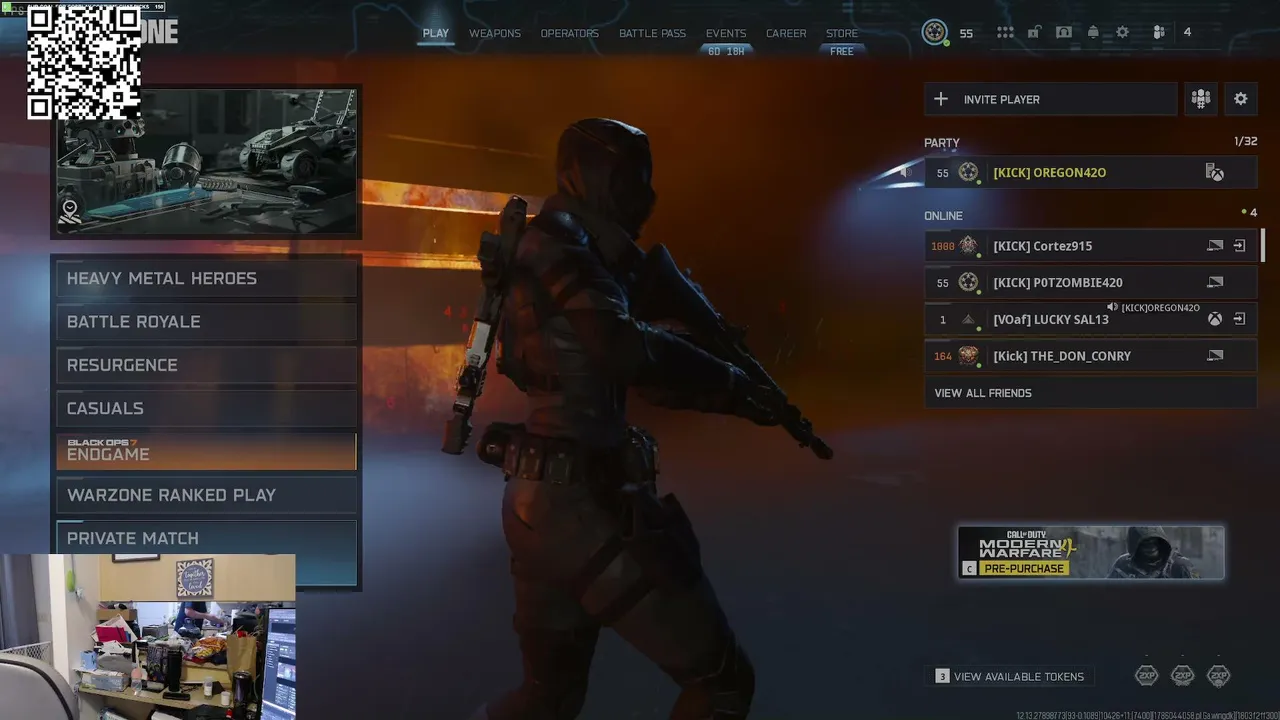This screenshot has height=720, width=1280.
Task: Click the middle 2XP token icon
Action: [1183, 676]
